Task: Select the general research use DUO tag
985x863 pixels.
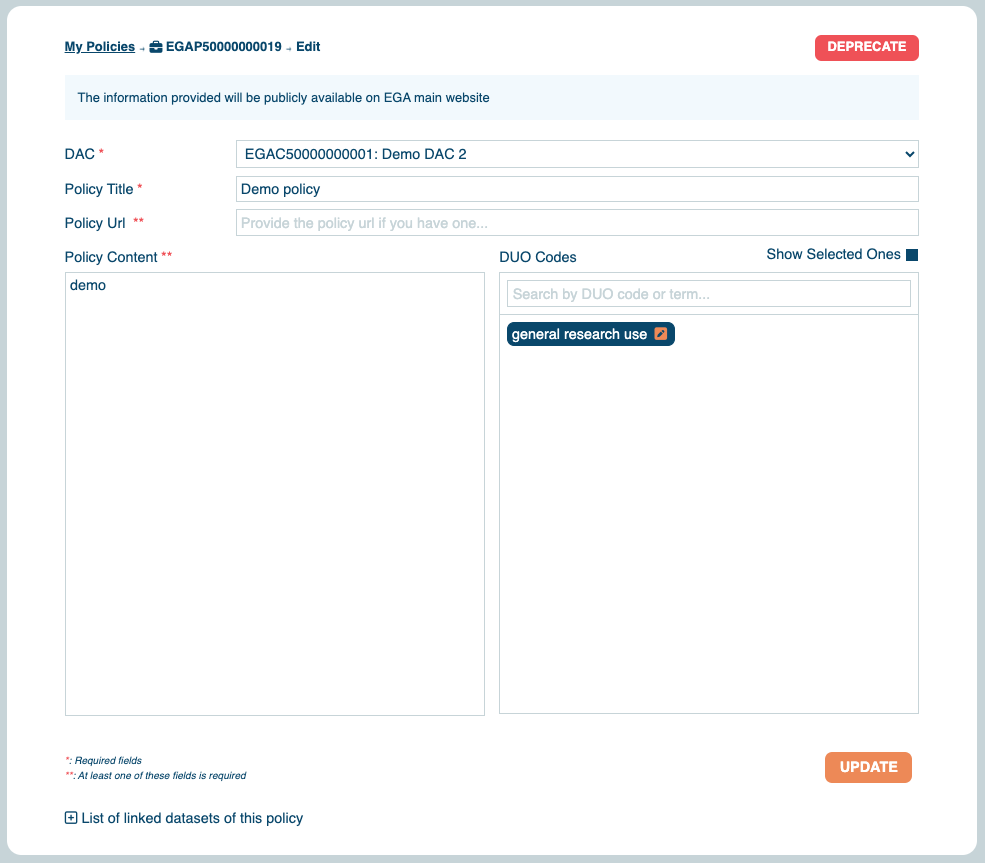Action: (579, 334)
